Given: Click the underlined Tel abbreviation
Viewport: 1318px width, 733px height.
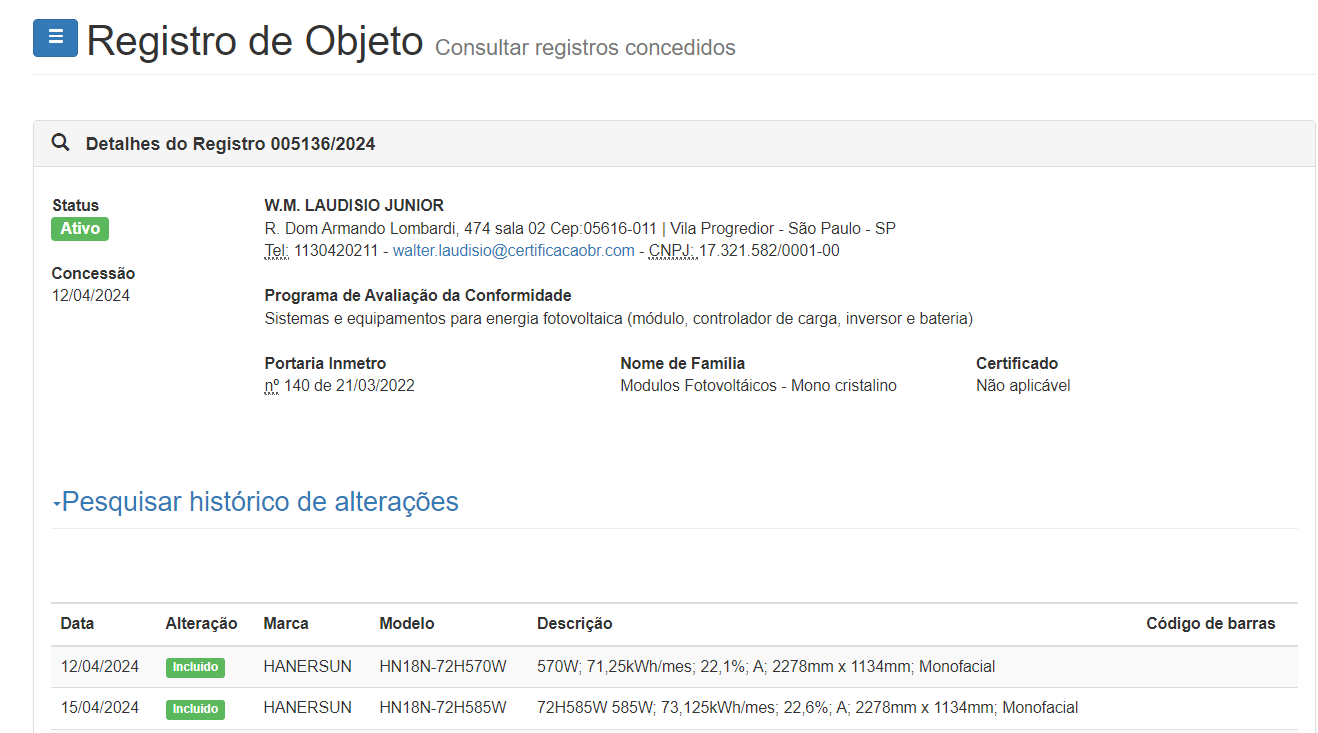Looking at the screenshot, I should pos(276,251).
